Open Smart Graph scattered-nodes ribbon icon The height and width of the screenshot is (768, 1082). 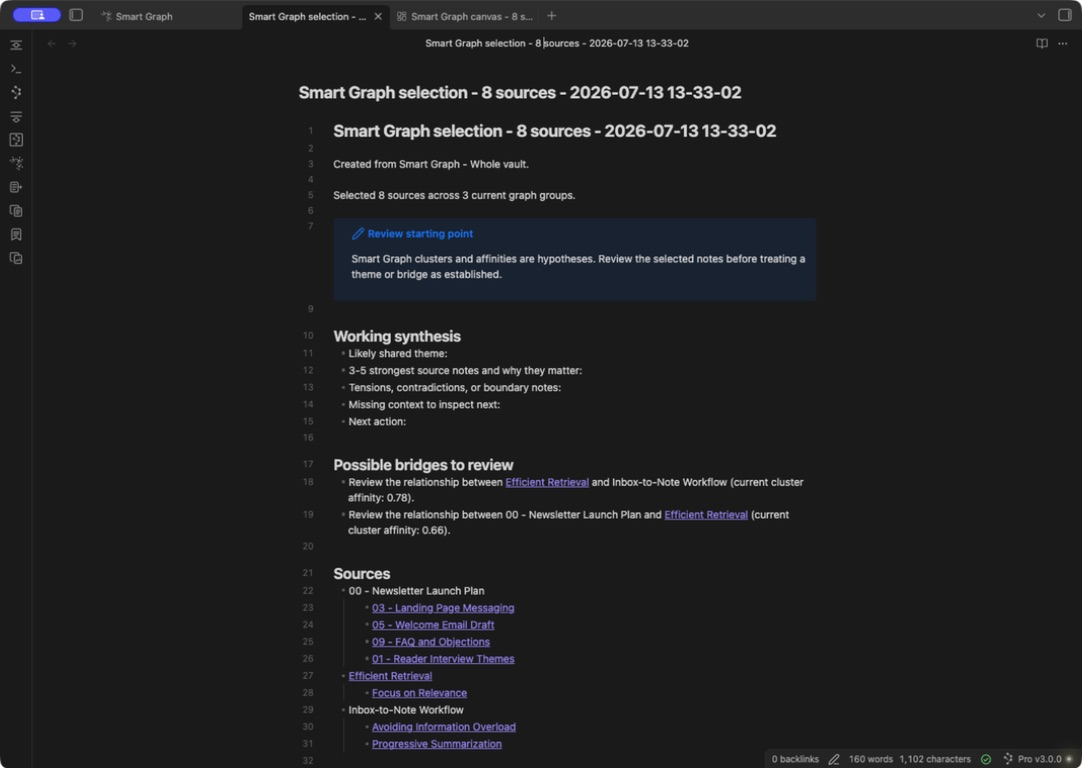click(x=16, y=164)
